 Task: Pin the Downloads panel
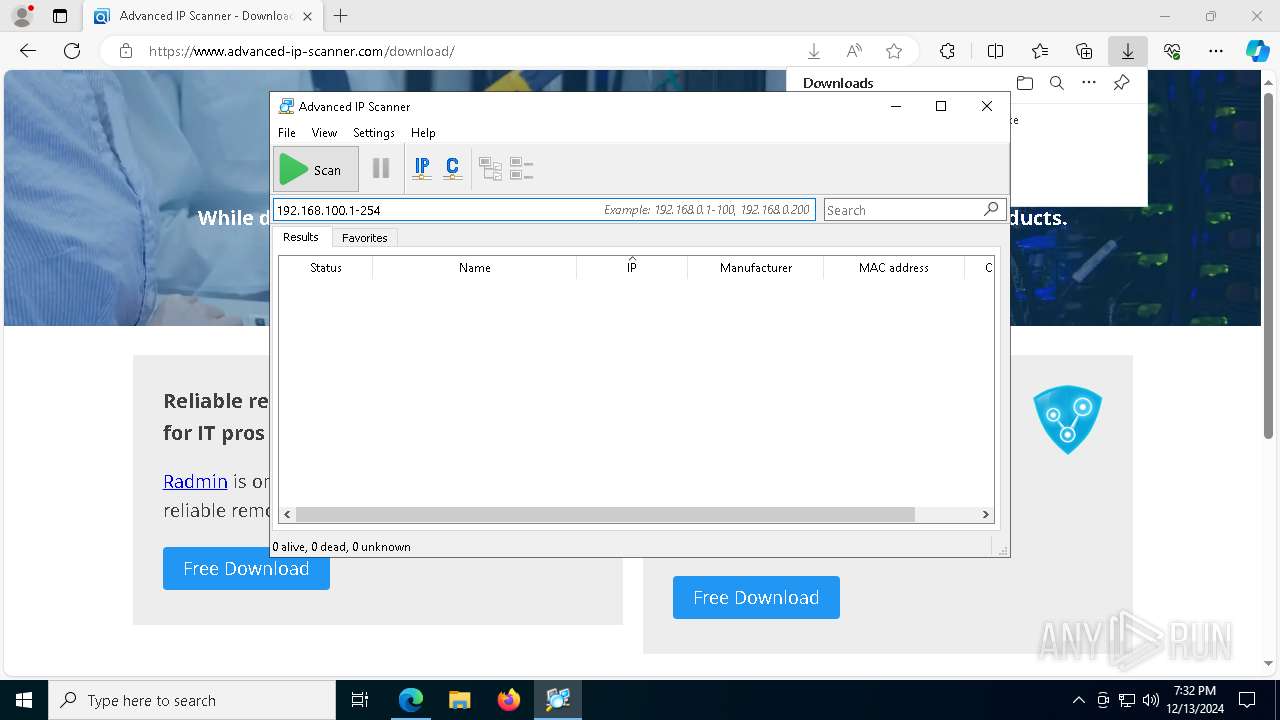tap(1122, 83)
